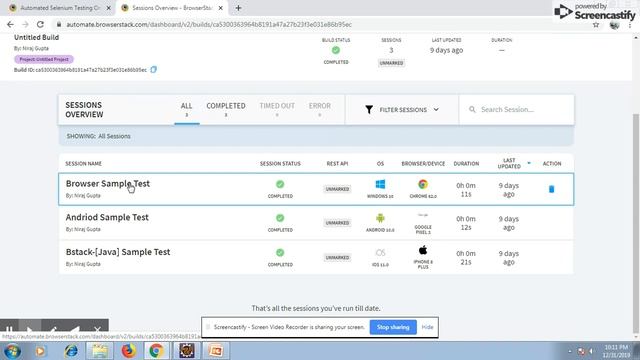The width and height of the screenshot is (640, 360).
Task: Show hidden system tray icons
Action: coord(570,351)
